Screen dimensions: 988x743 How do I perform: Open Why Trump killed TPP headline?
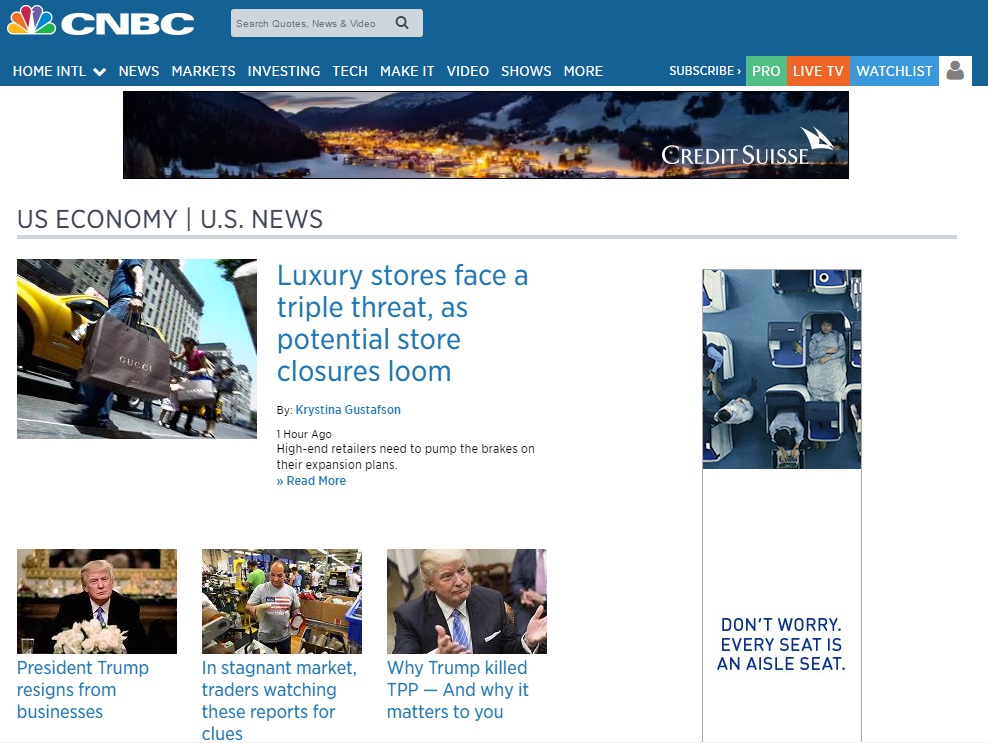click(457, 689)
